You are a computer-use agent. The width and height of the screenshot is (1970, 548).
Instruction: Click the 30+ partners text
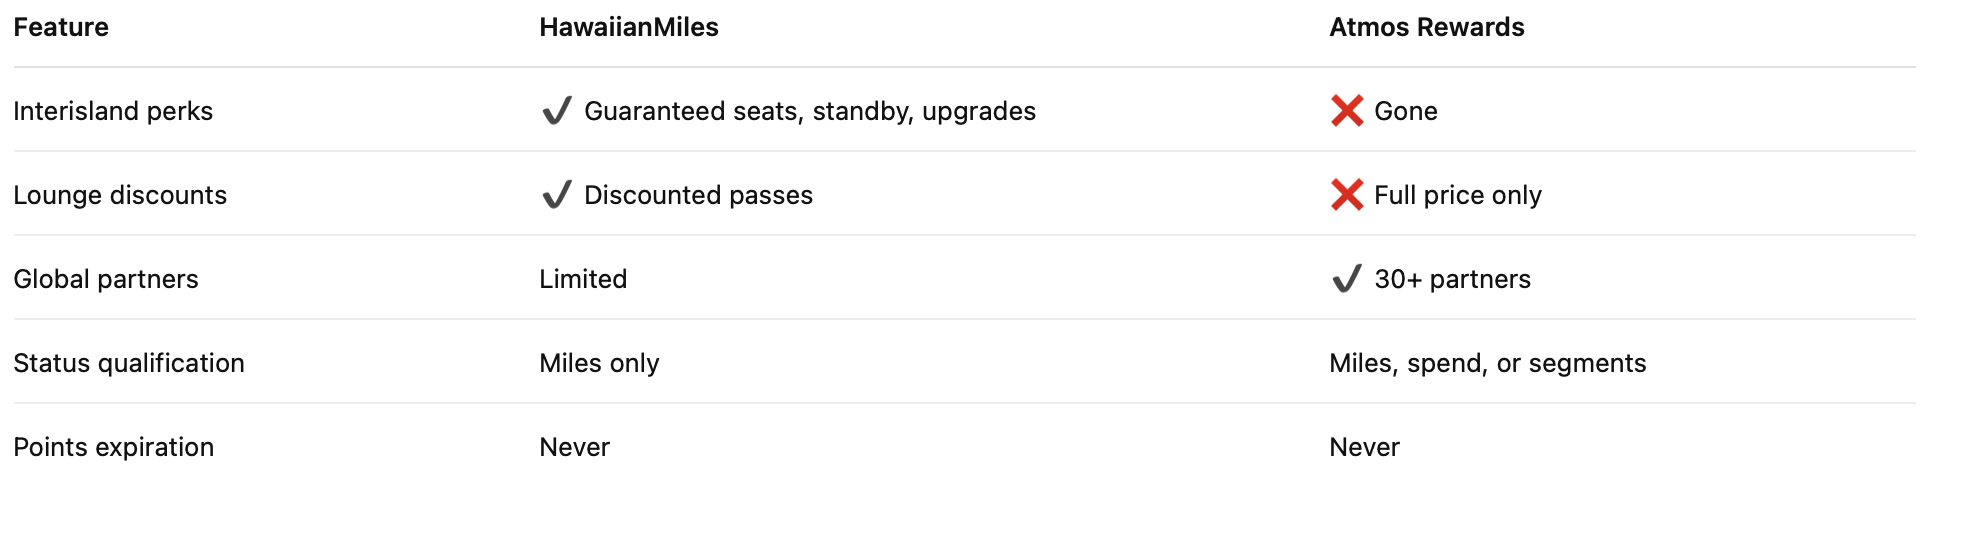(1452, 279)
